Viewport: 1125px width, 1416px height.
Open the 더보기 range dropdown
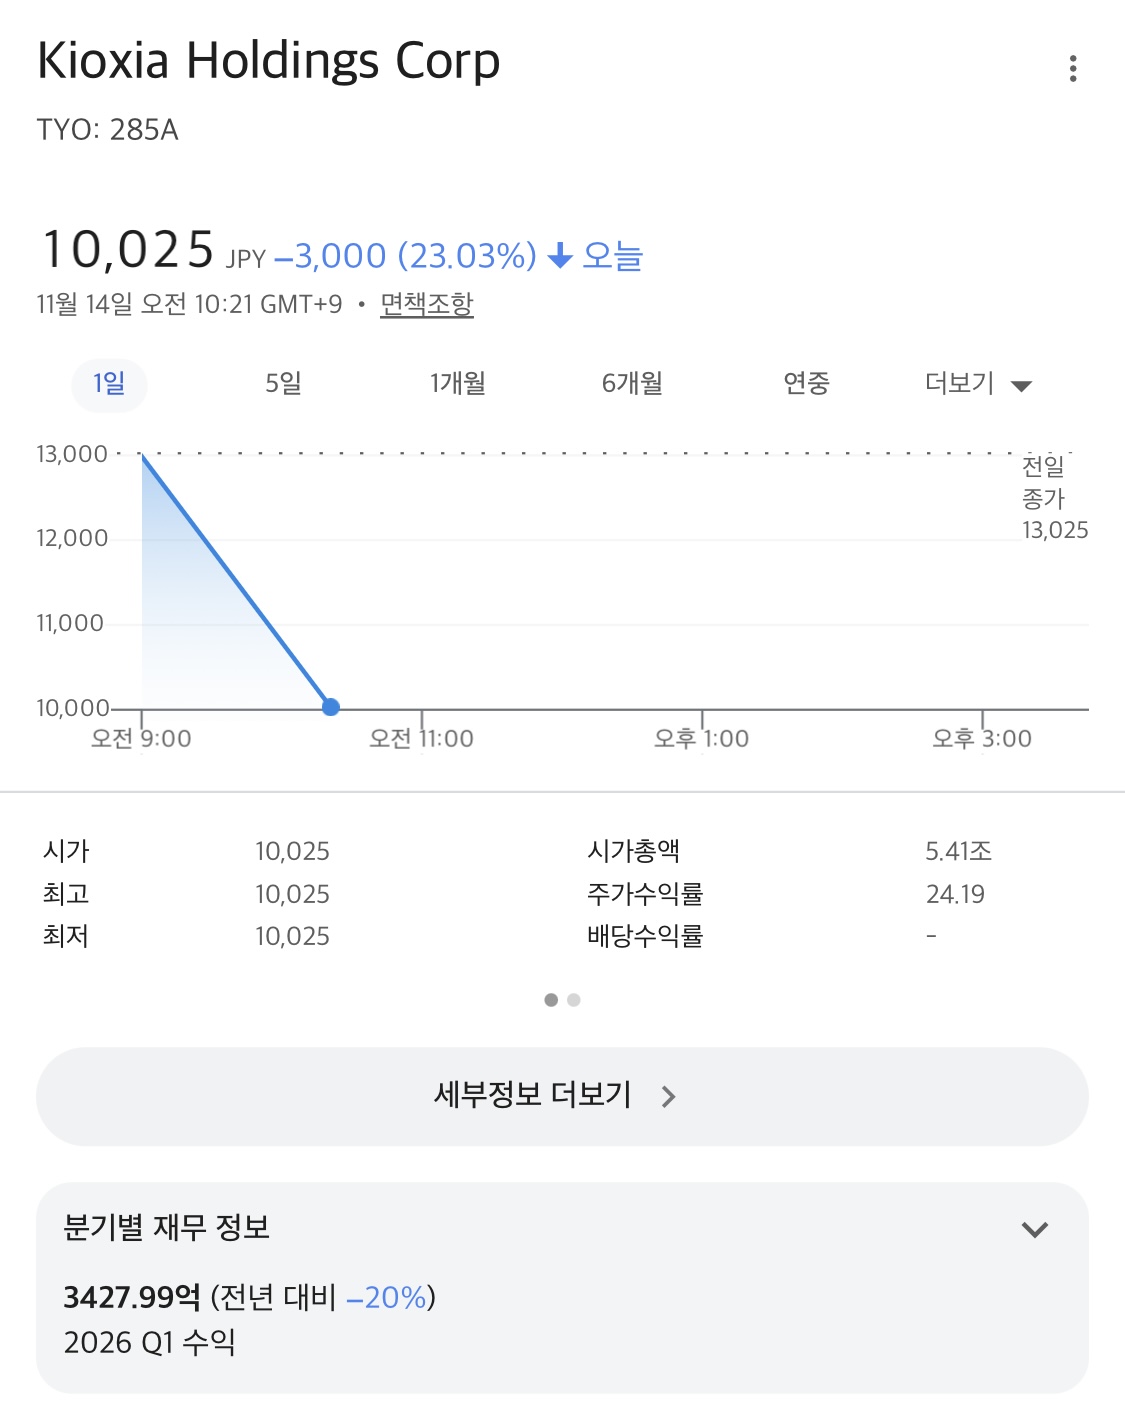tap(977, 384)
